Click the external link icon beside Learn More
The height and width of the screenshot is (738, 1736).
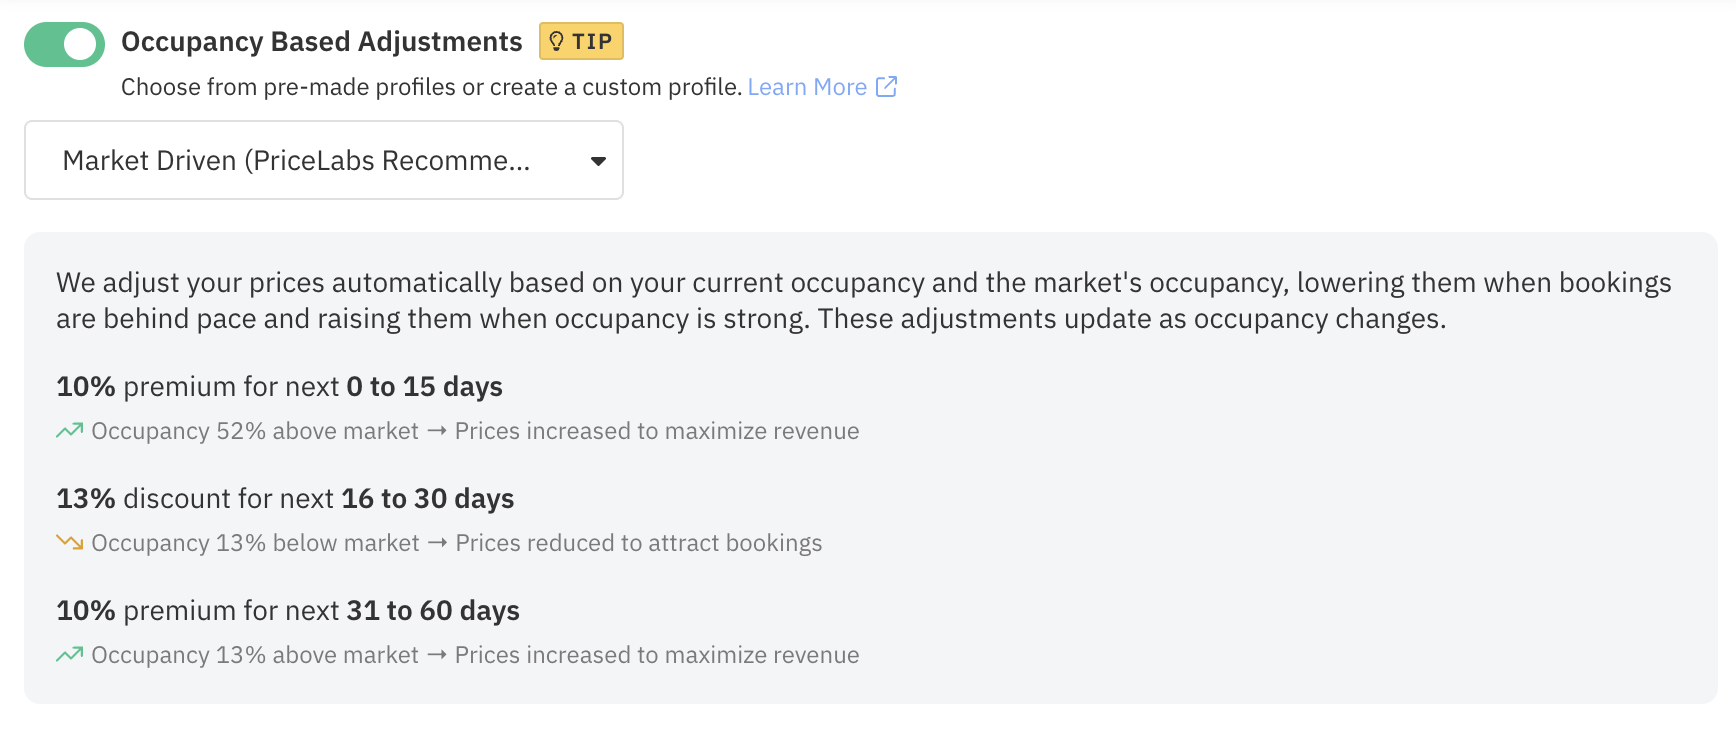886,87
